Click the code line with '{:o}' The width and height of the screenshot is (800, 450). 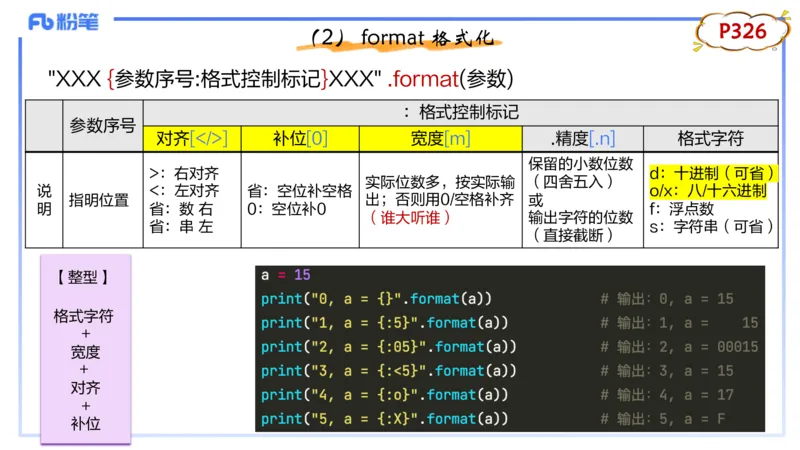click(384, 394)
